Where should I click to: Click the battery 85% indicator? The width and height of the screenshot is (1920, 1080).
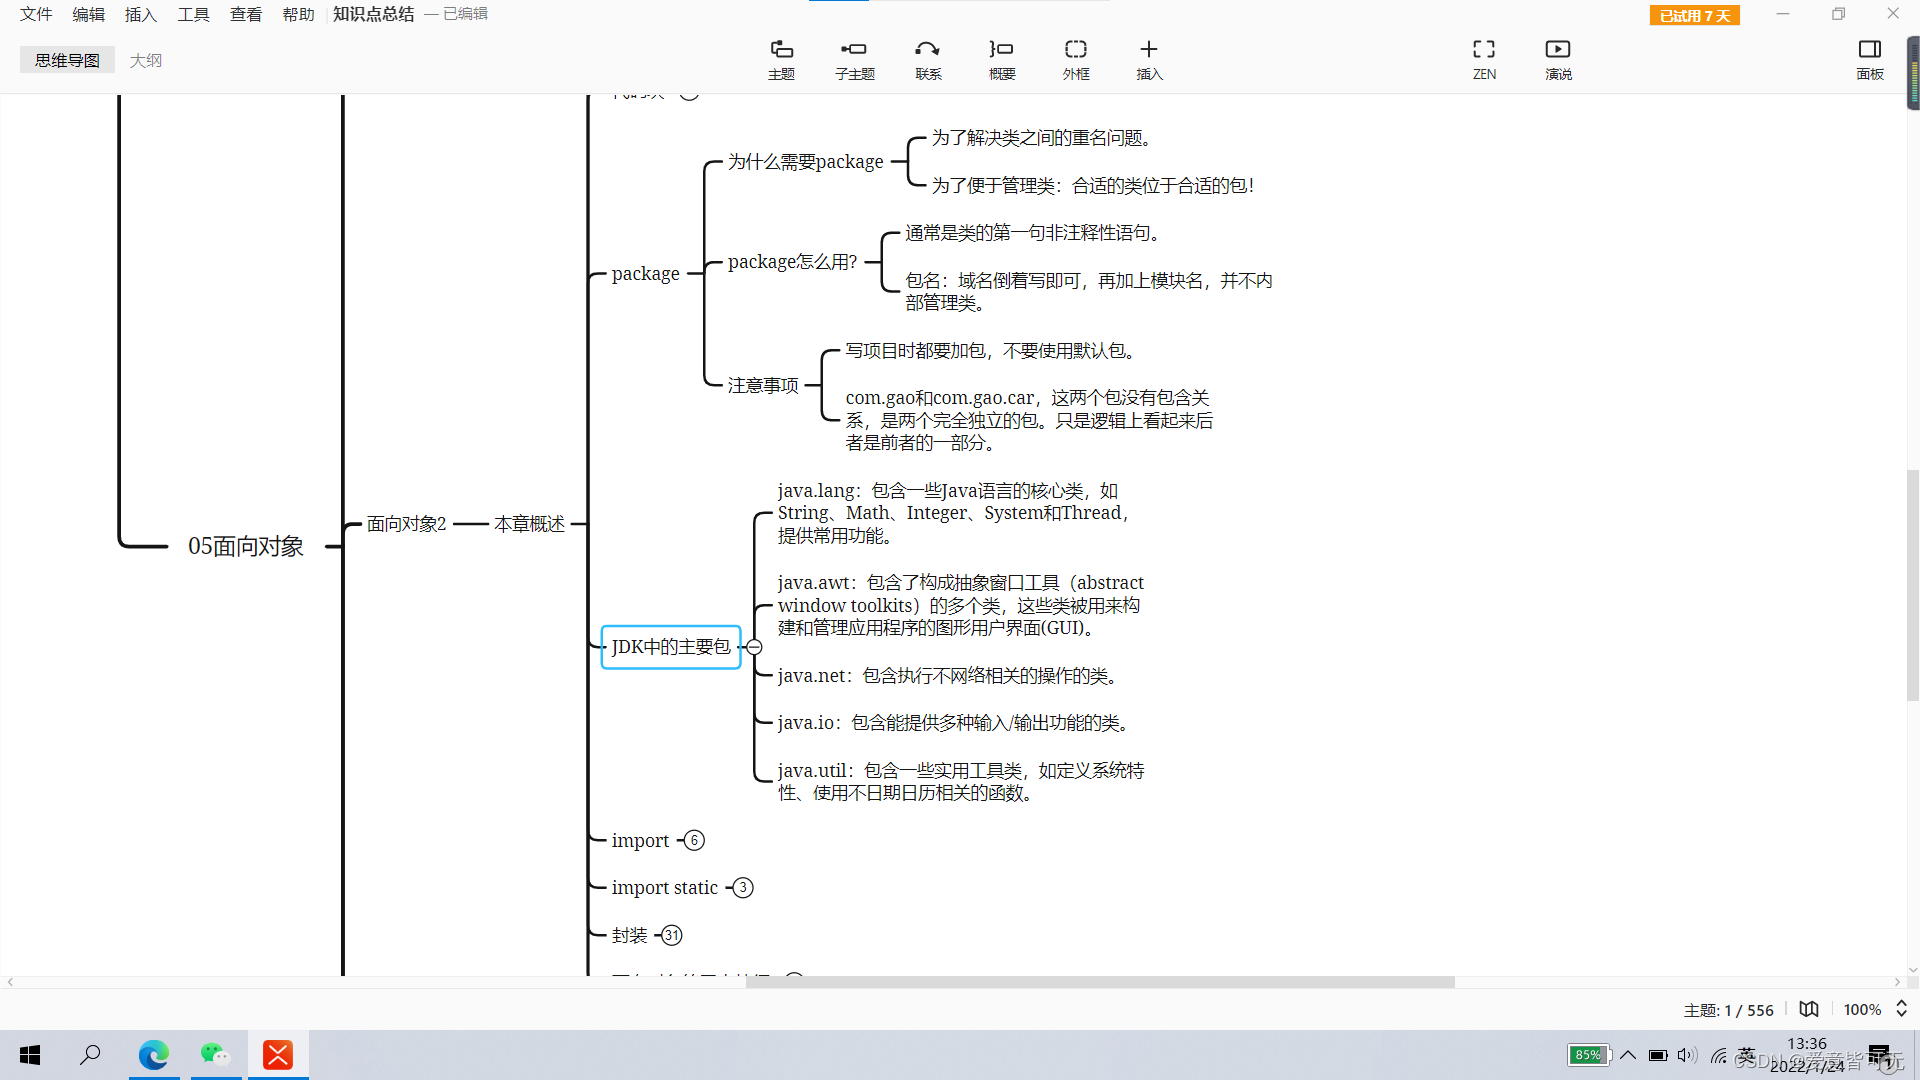click(1588, 1055)
